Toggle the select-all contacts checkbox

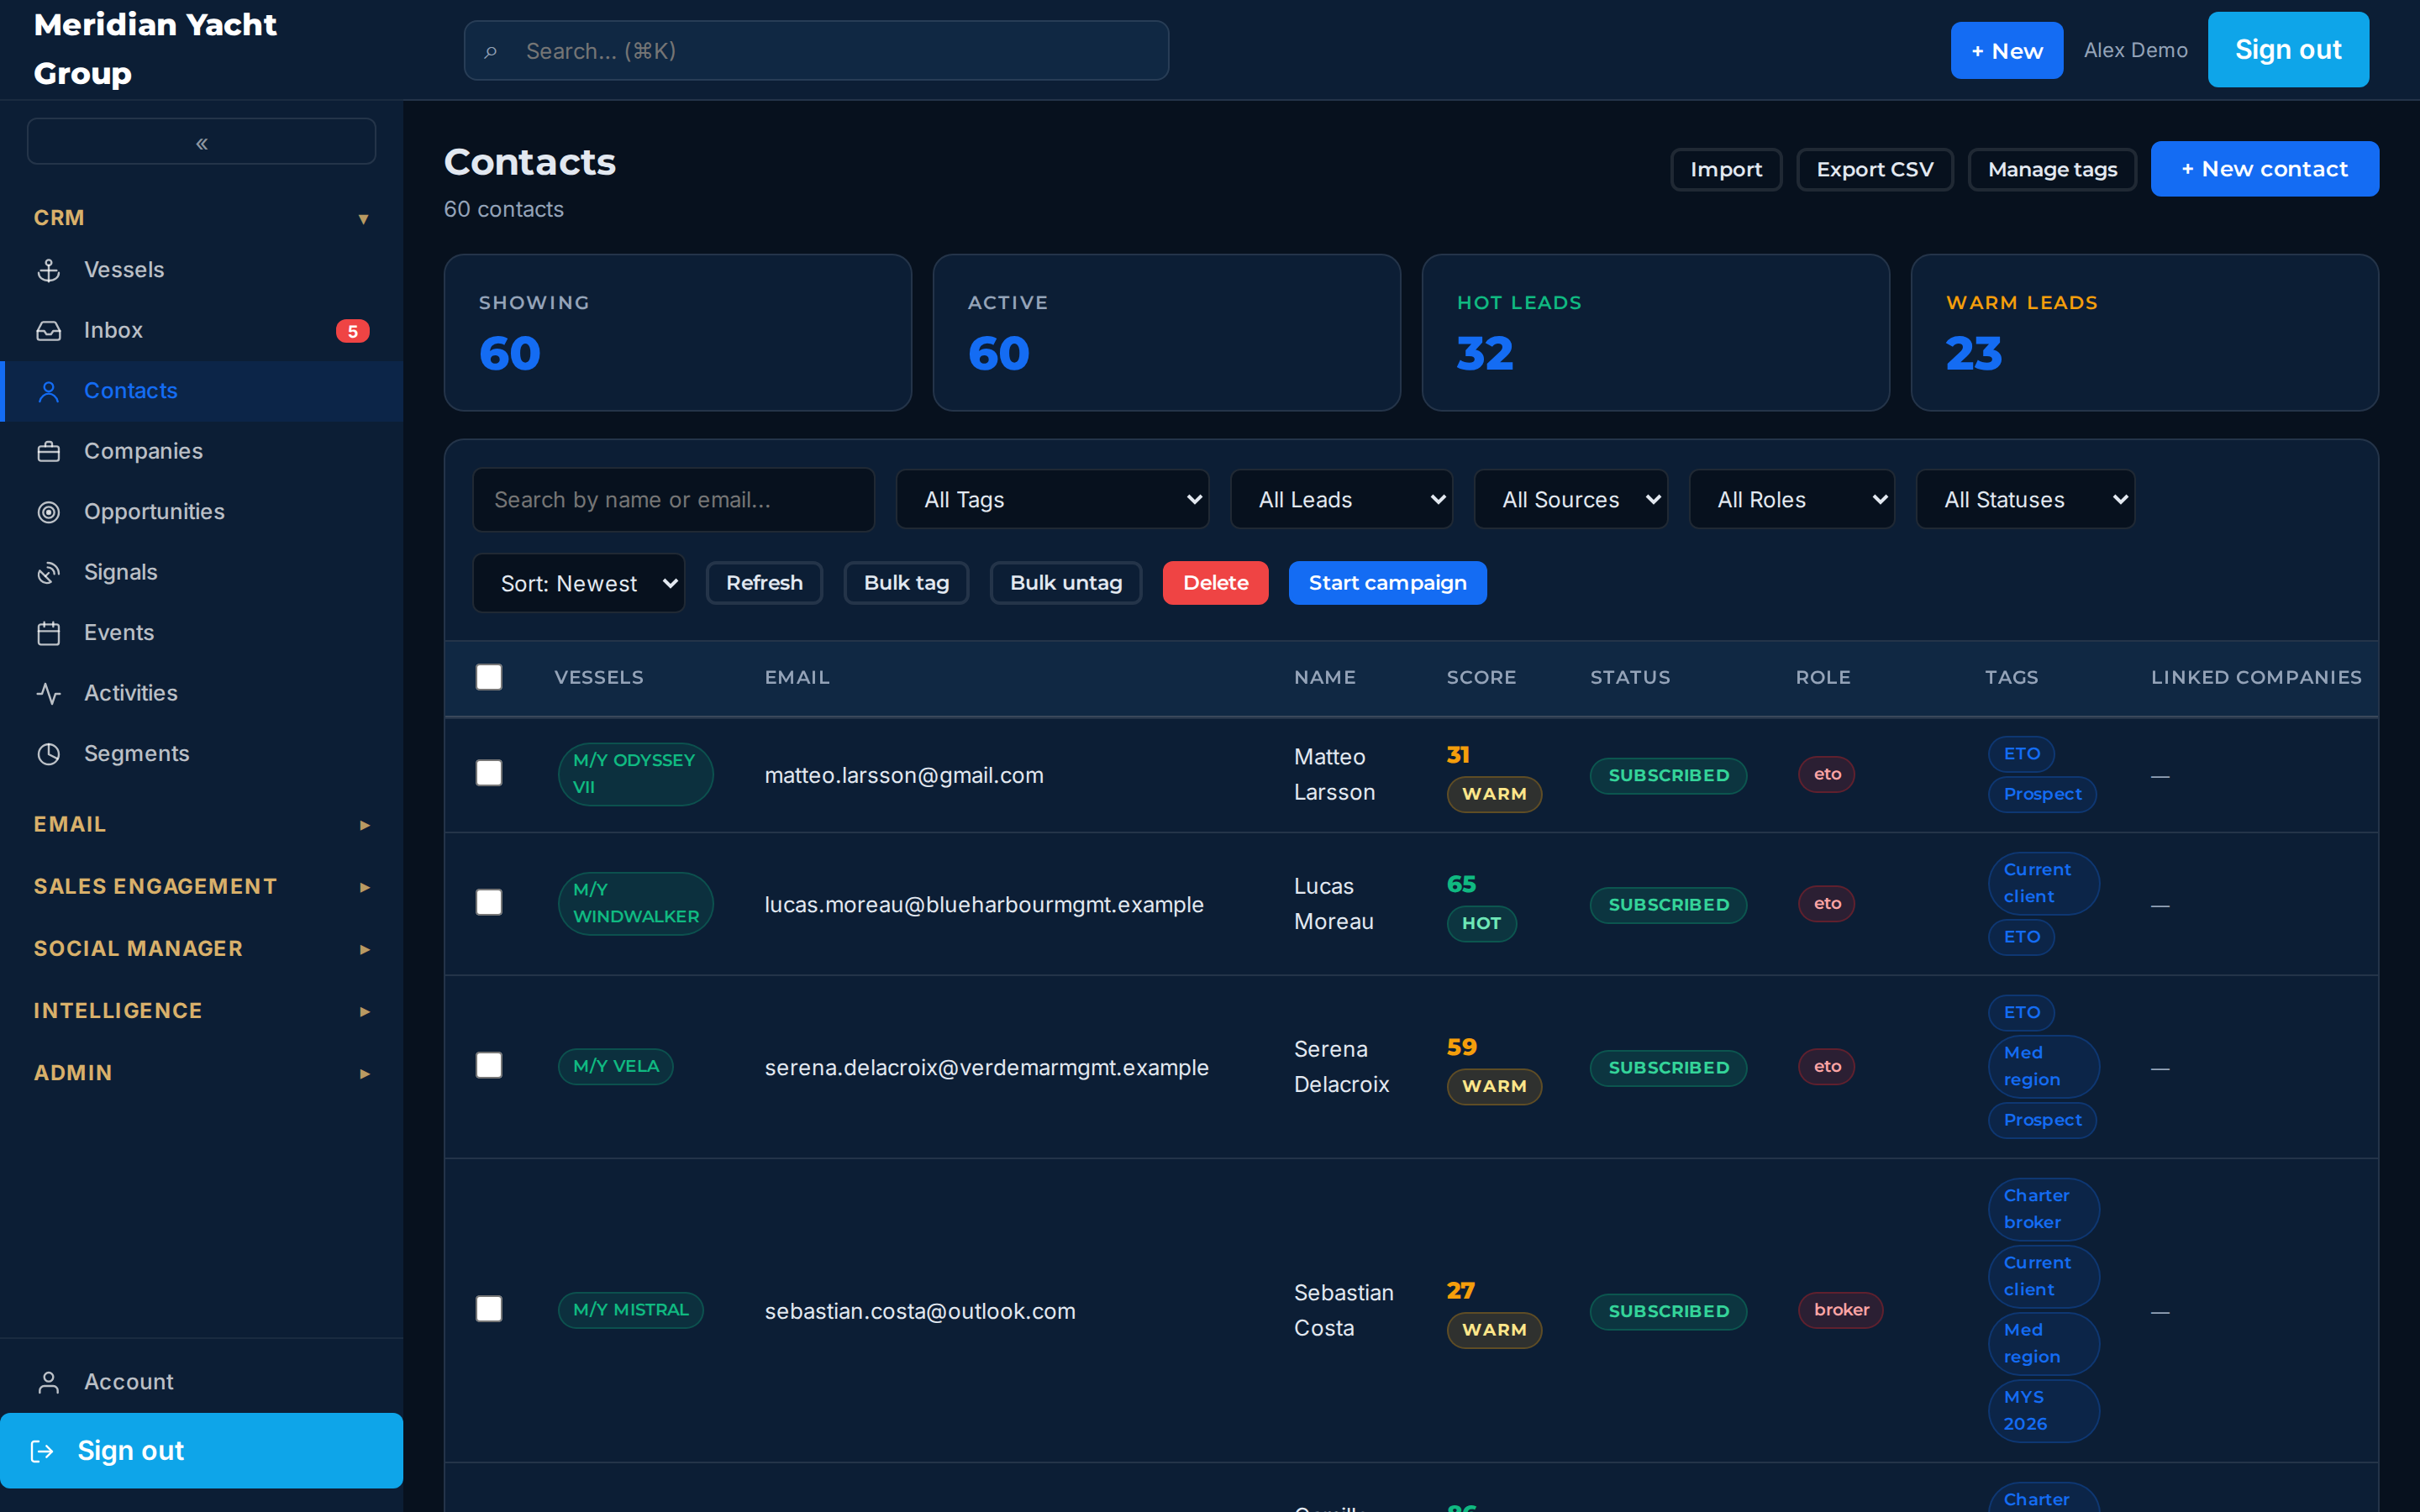click(x=489, y=677)
